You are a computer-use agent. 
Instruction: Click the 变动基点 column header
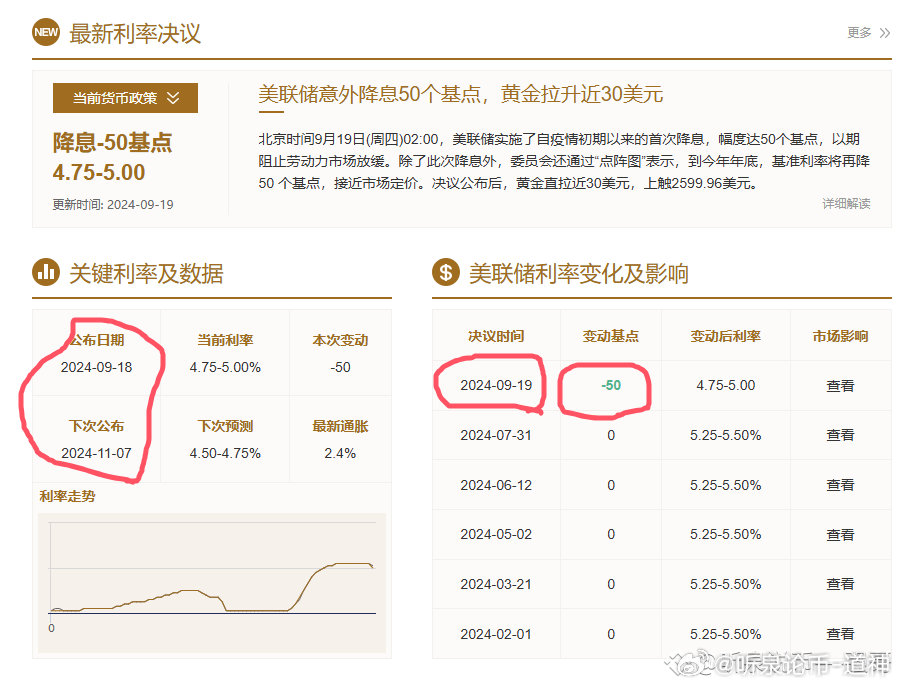point(611,336)
